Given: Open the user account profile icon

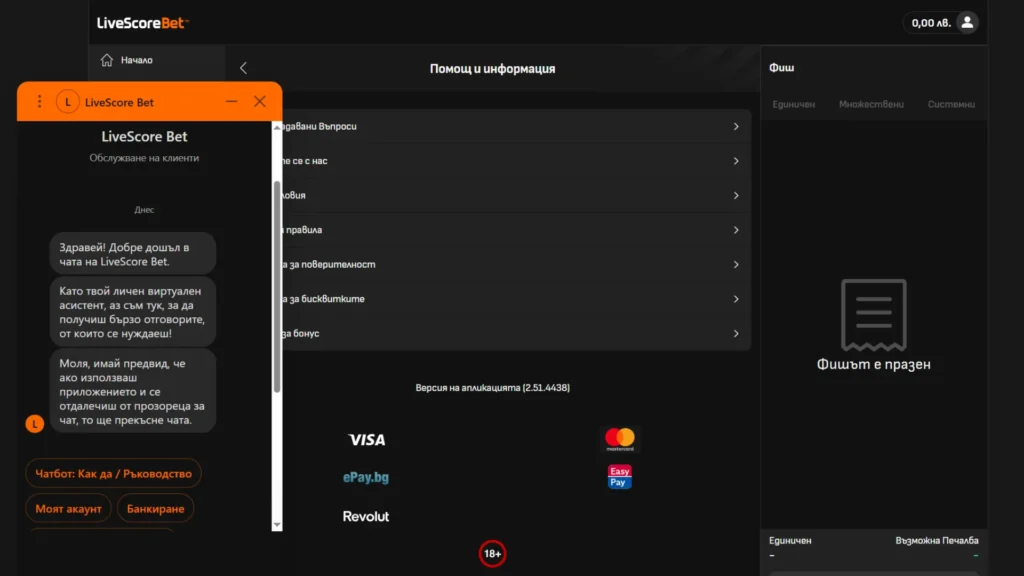Looking at the screenshot, I should click(x=967, y=22).
